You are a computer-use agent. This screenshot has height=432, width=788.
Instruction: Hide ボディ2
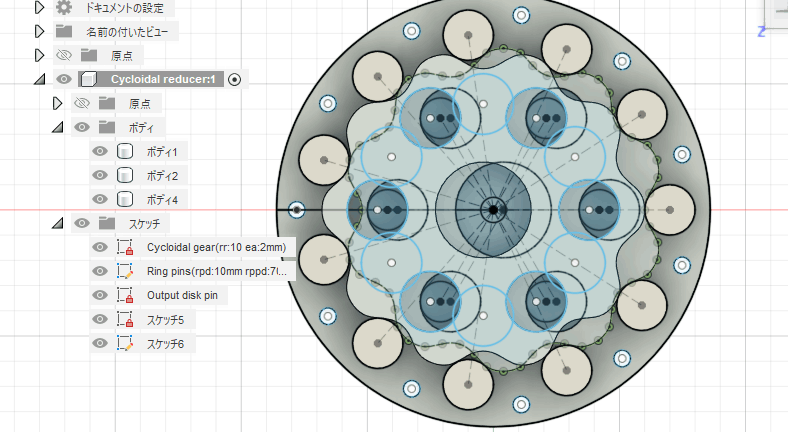(x=100, y=175)
